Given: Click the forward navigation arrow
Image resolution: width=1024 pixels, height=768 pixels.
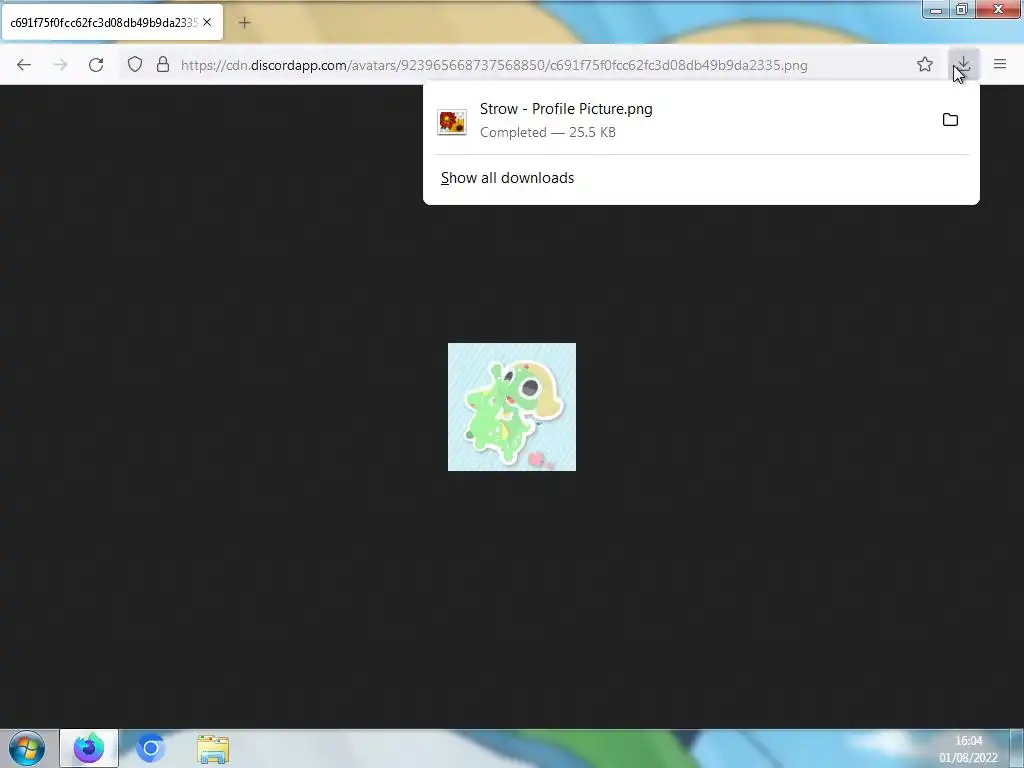Looking at the screenshot, I should 60,65.
